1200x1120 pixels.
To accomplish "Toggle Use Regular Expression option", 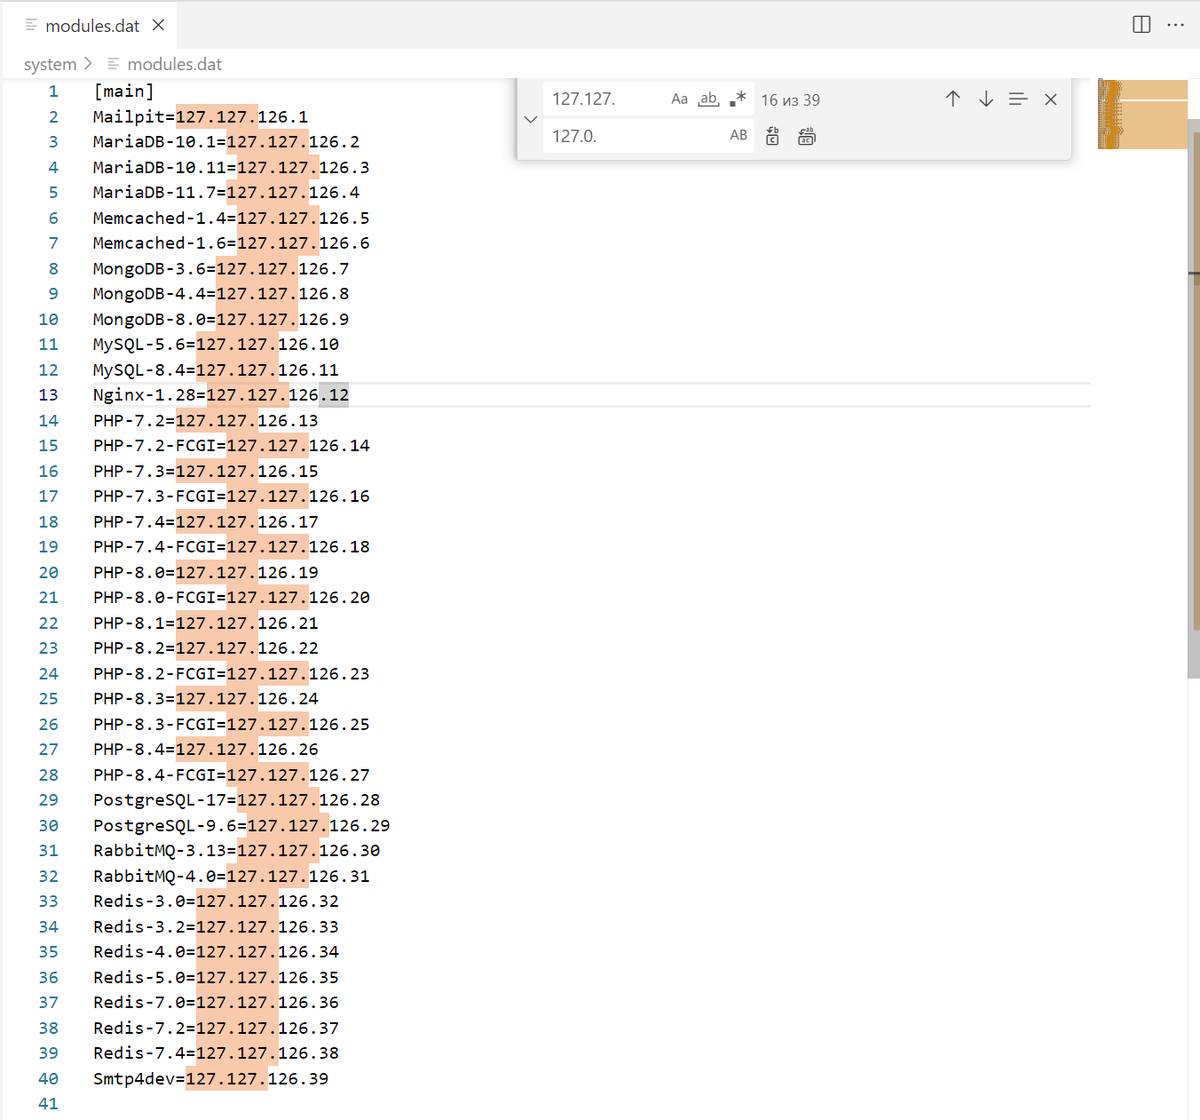I will [x=738, y=99].
